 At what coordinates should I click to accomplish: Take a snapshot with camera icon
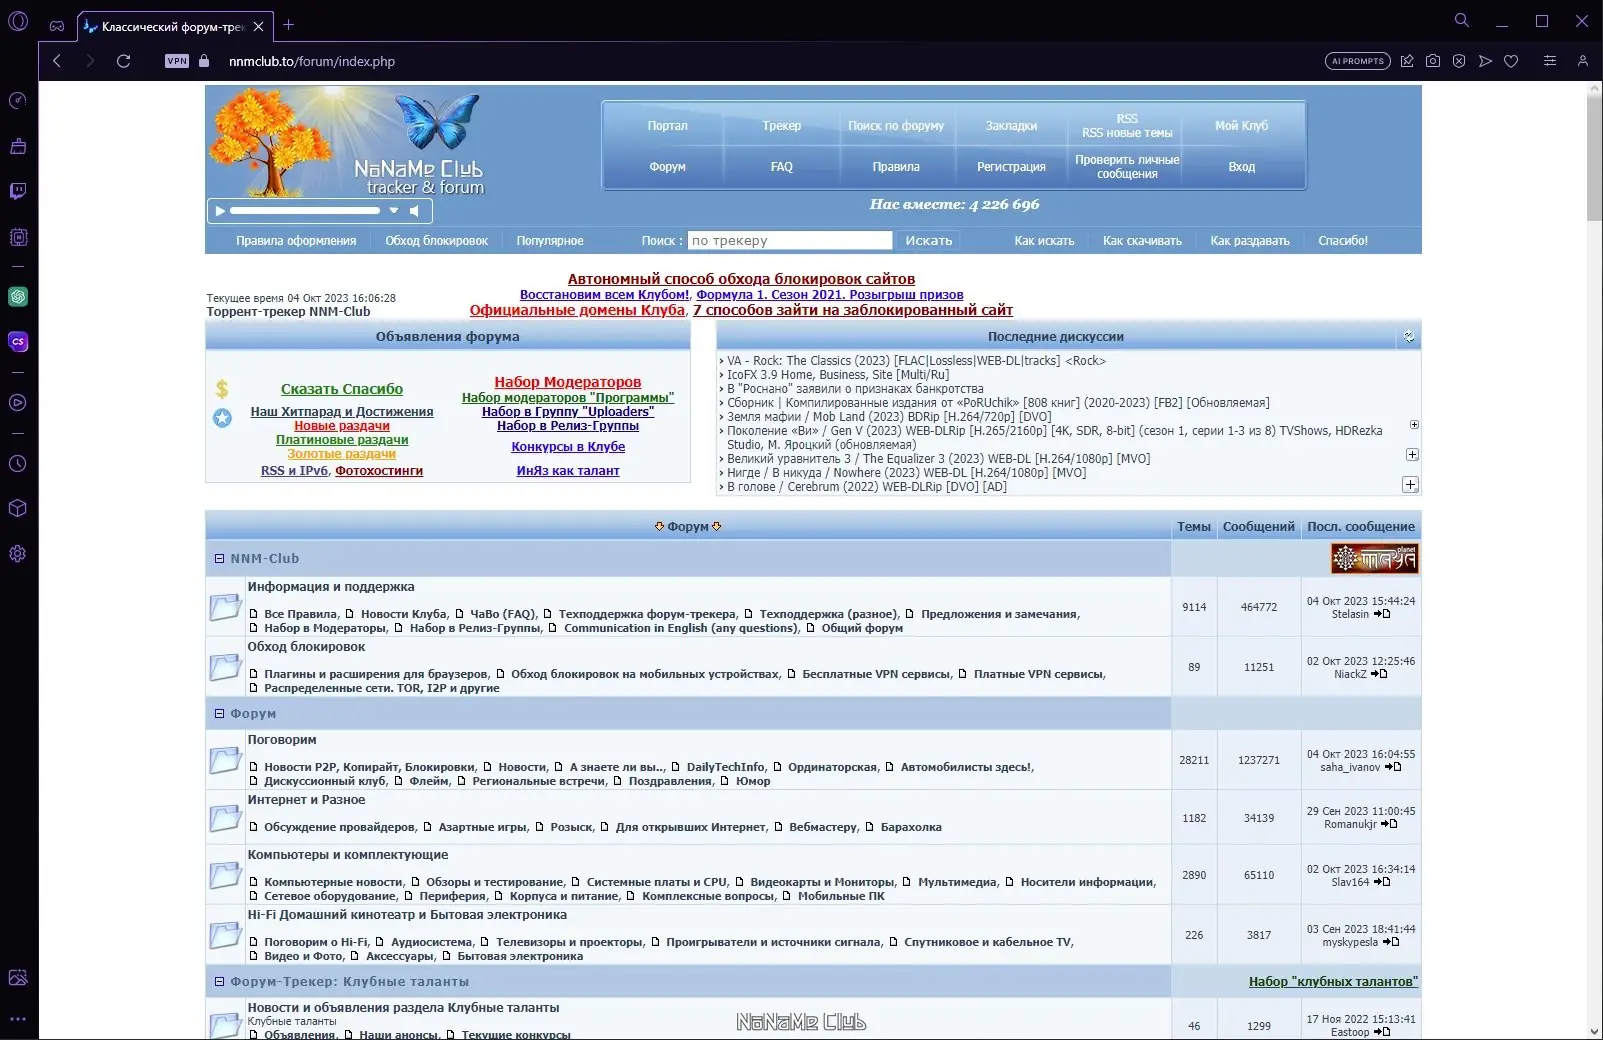[x=1433, y=61]
